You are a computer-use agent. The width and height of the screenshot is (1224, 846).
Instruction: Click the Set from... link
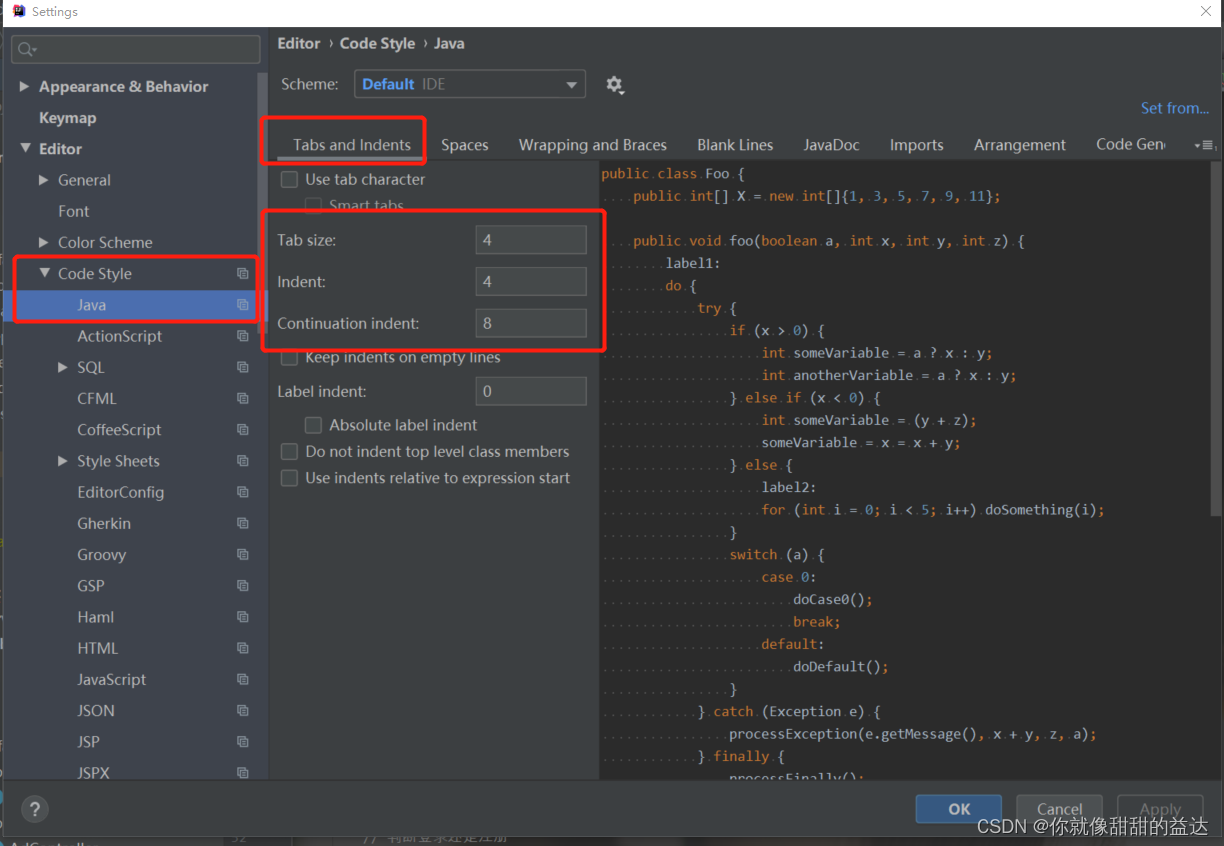coord(1175,108)
